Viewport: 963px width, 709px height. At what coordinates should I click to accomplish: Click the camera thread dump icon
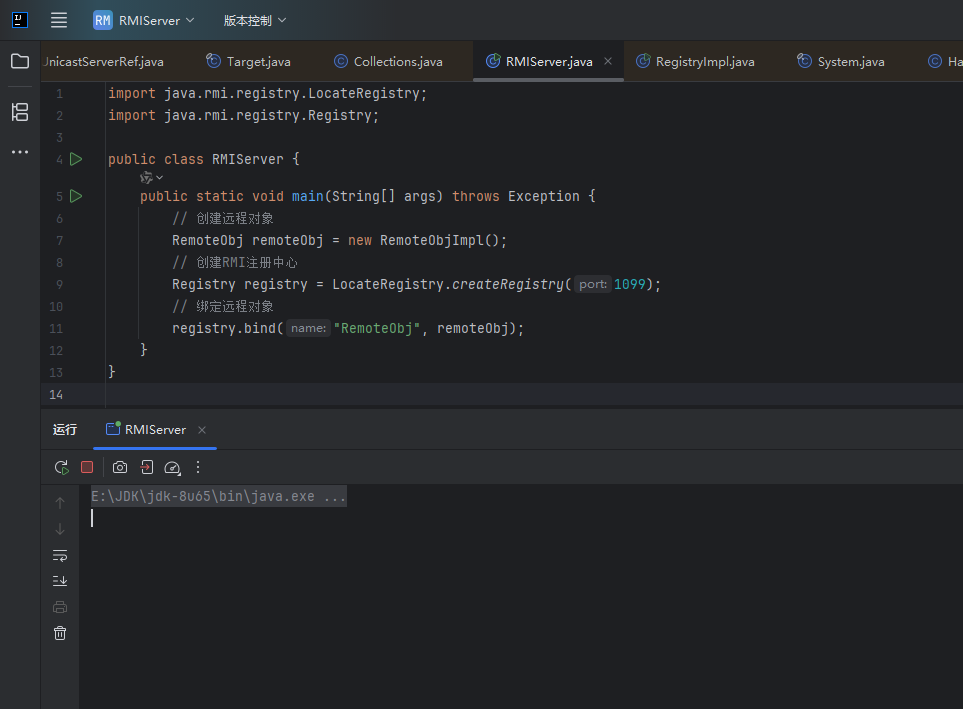click(120, 467)
